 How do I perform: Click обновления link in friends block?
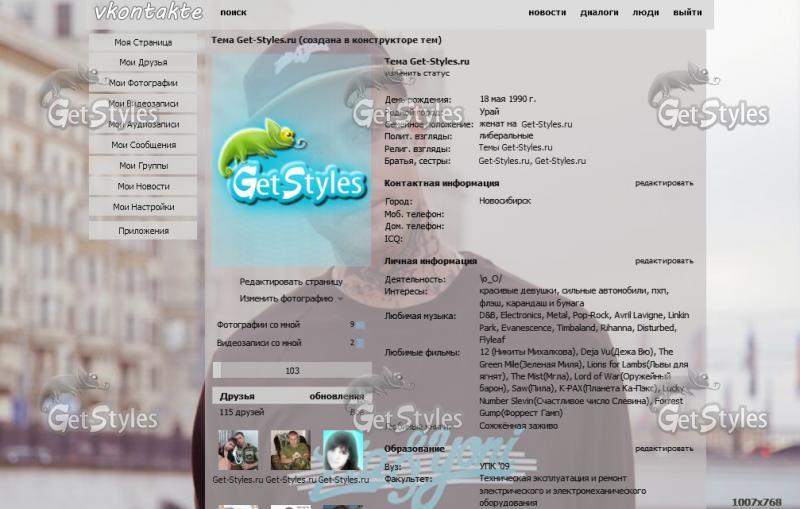pyautogui.click(x=337, y=396)
